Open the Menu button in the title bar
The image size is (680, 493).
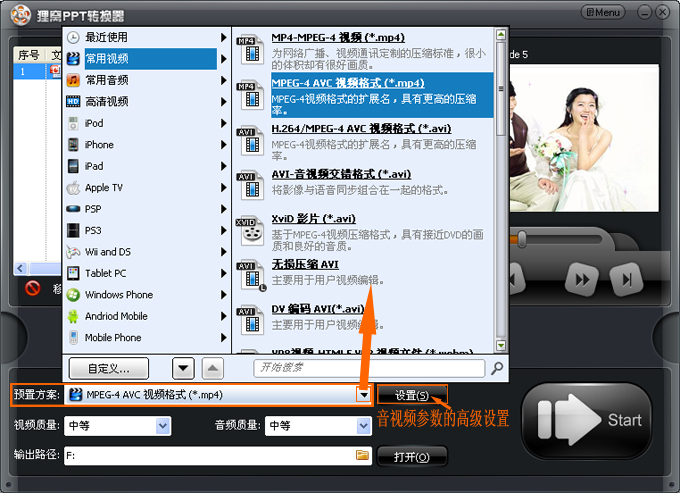602,12
